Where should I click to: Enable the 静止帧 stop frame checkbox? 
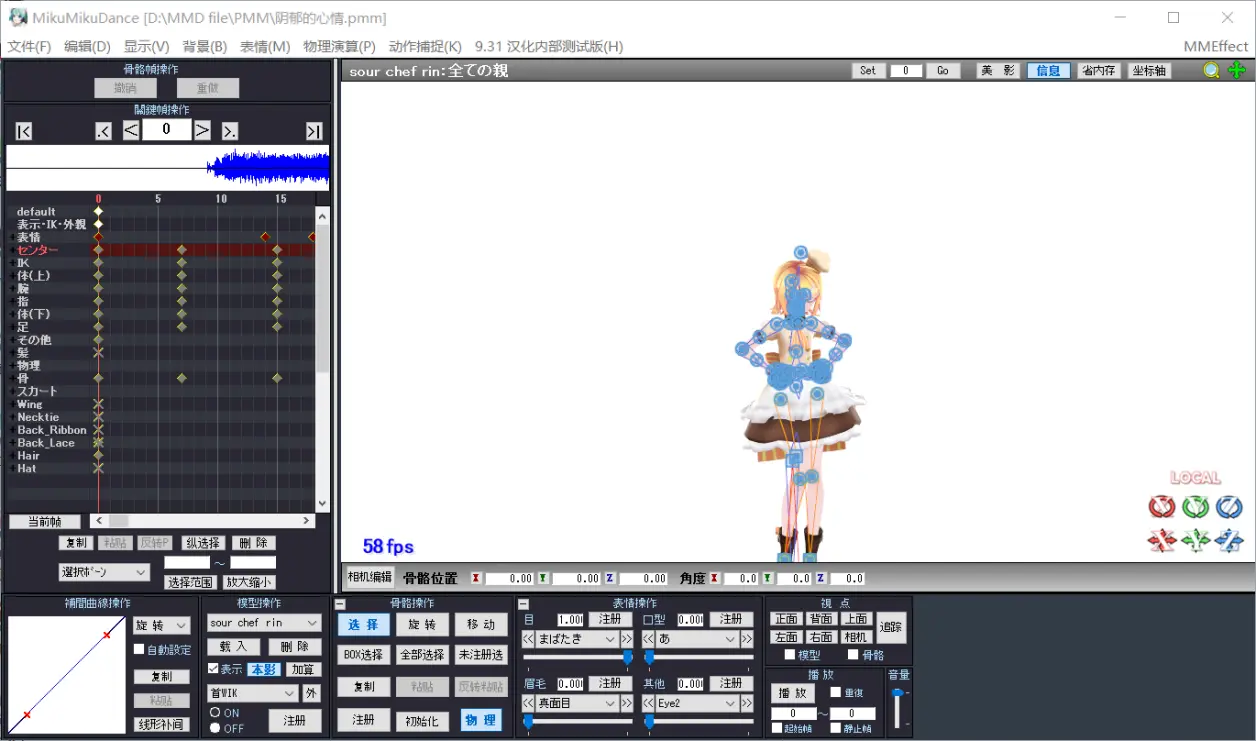tap(836, 728)
